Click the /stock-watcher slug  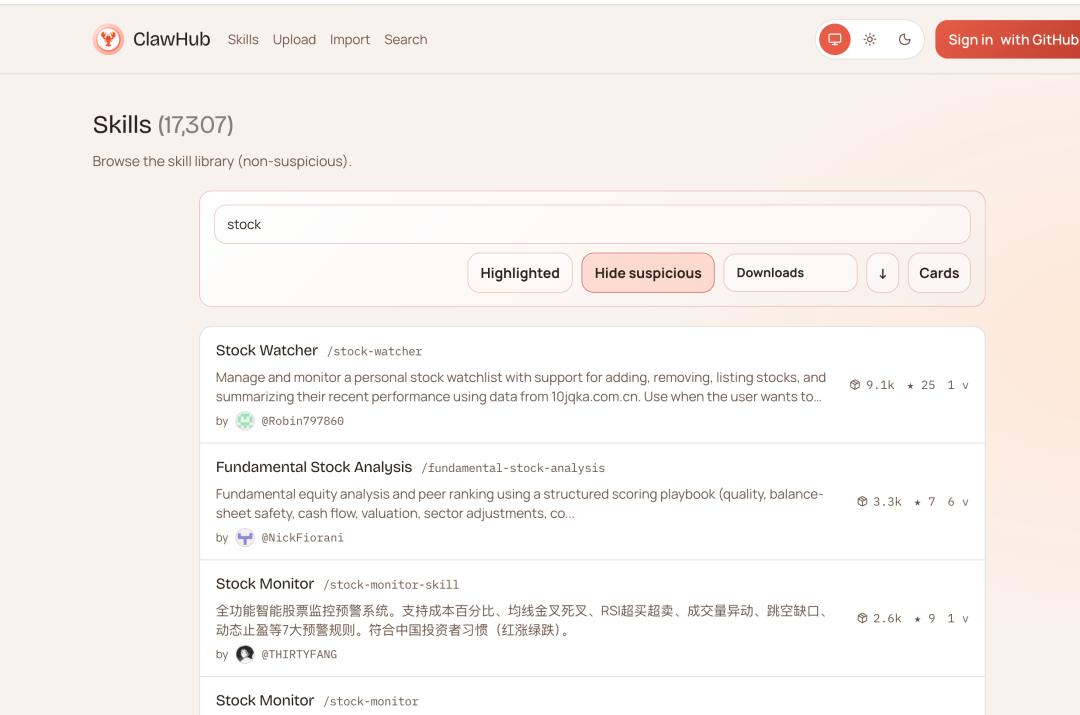point(375,351)
